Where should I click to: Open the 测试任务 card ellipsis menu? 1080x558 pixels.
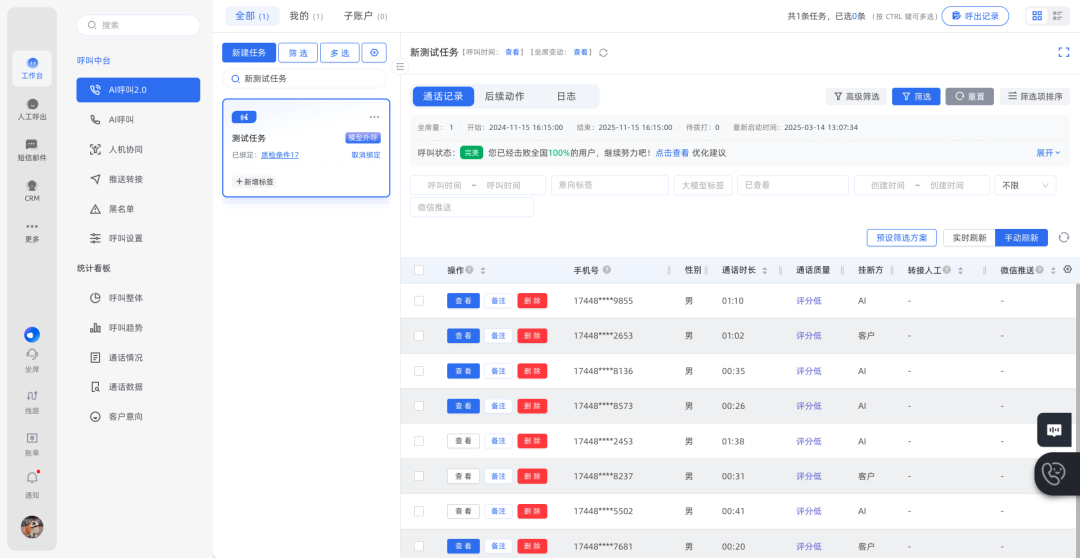pyautogui.click(x=374, y=117)
